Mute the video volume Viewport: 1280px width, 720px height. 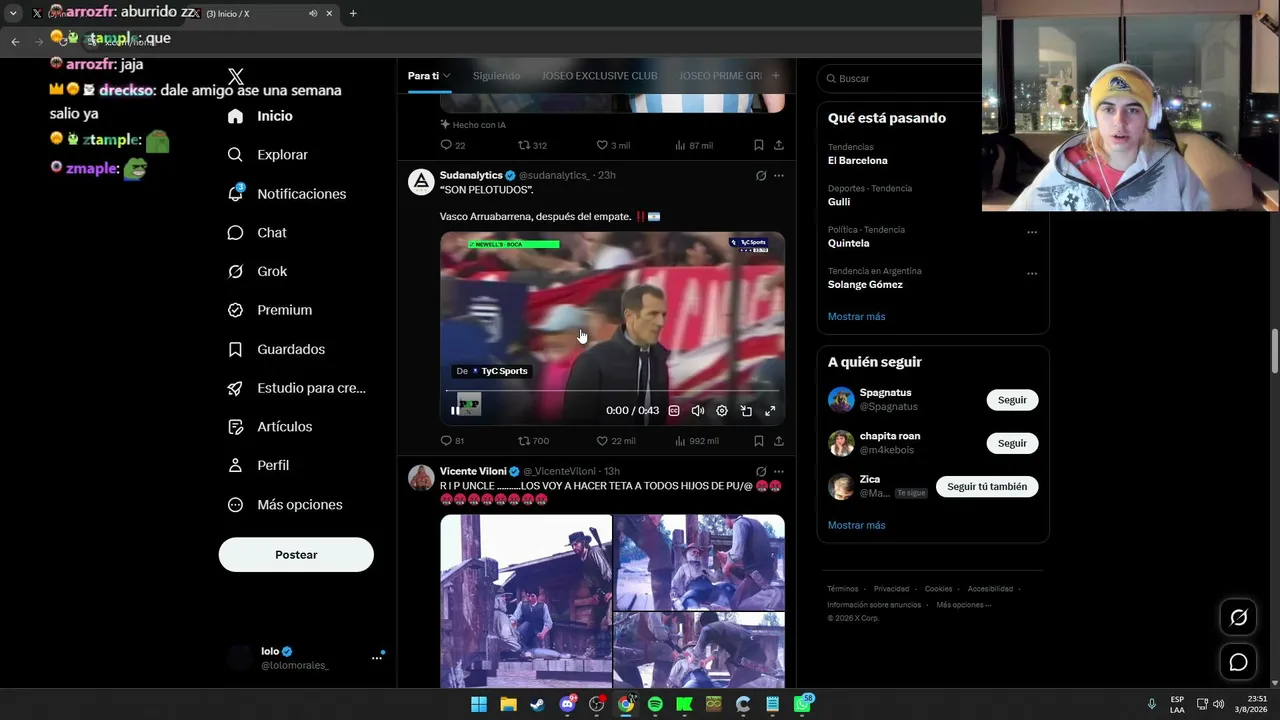[698, 410]
